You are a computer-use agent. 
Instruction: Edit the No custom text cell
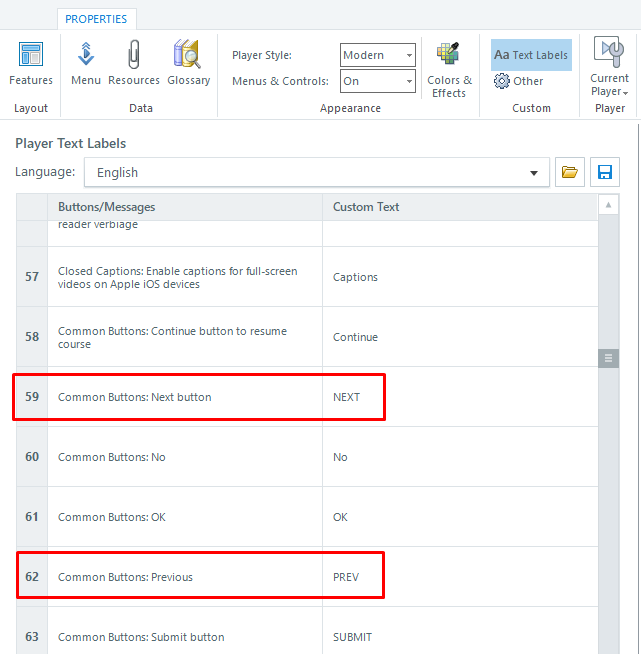tap(460, 457)
